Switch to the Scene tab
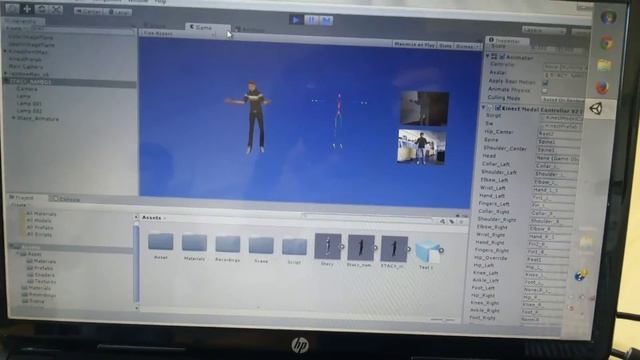 [156, 26]
